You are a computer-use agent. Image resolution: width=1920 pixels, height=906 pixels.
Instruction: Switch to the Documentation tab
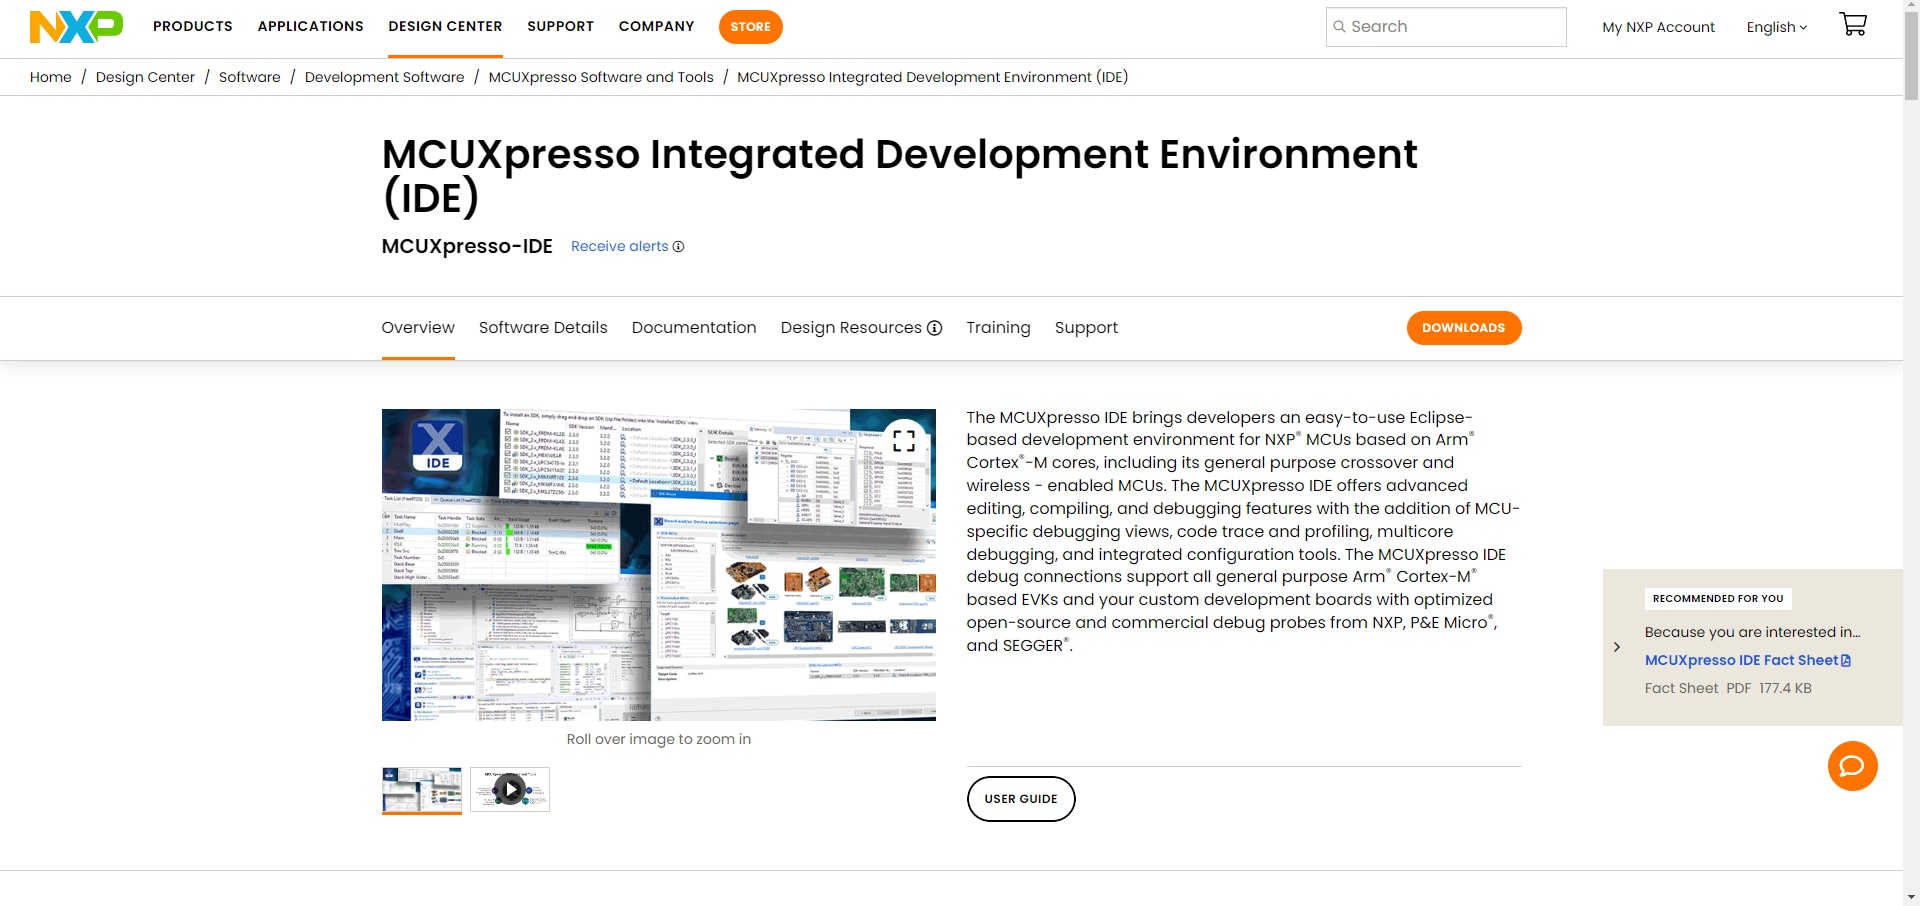click(x=694, y=328)
